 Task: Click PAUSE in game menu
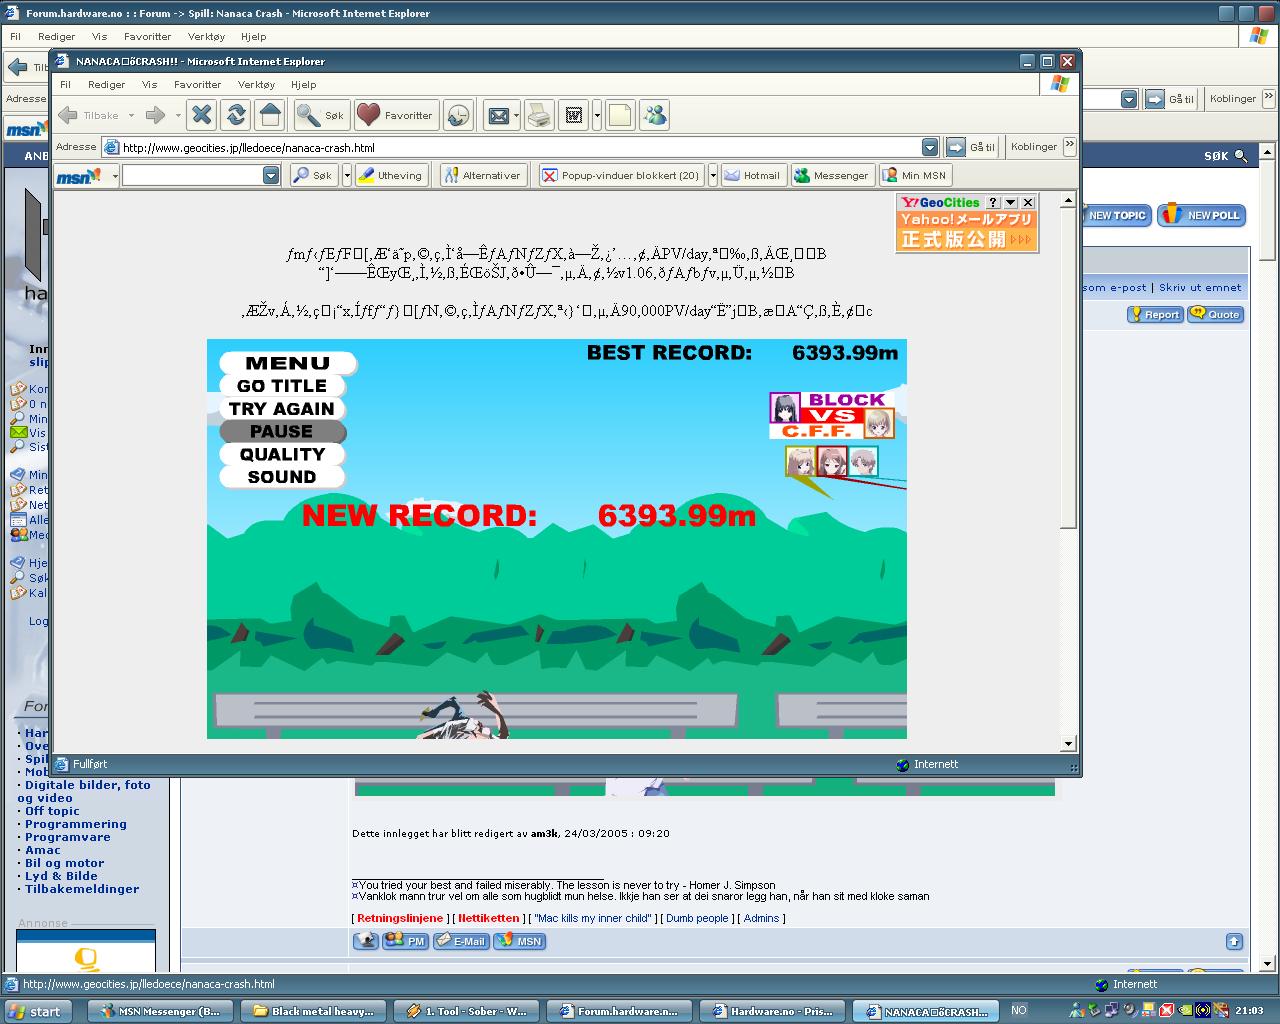(x=282, y=432)
